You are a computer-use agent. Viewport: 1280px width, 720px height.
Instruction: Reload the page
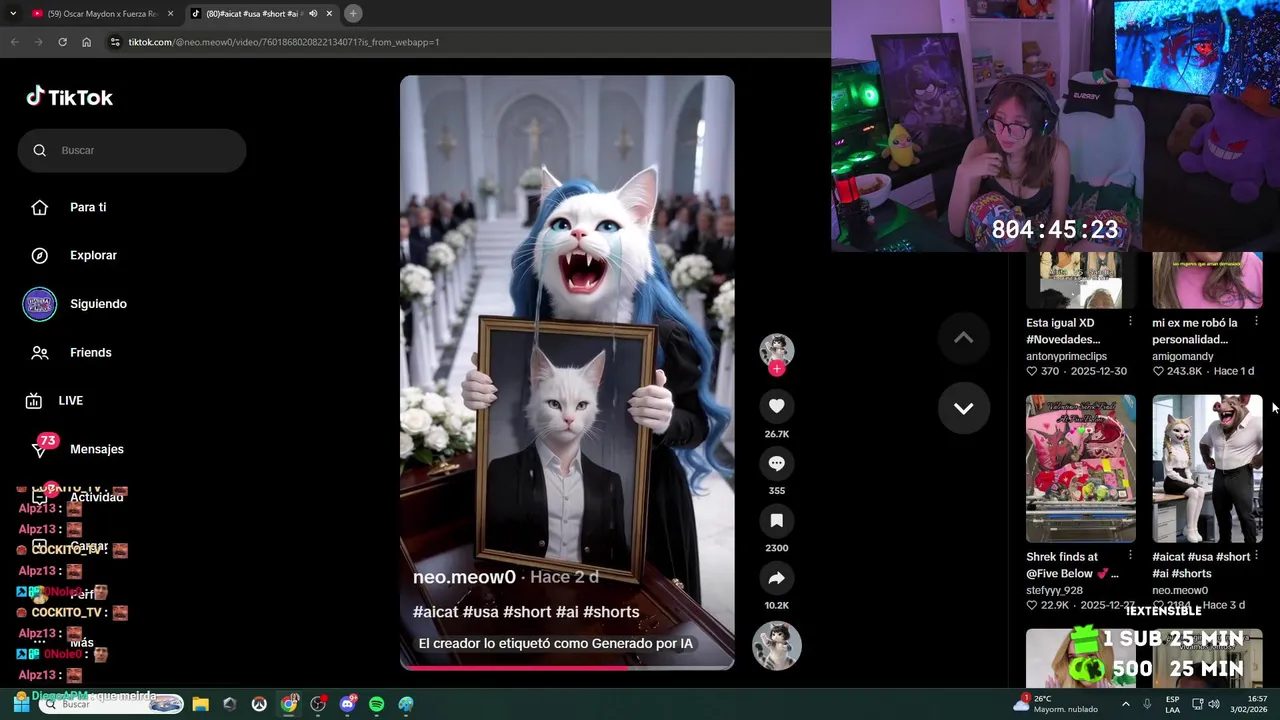tap(62, 42)
